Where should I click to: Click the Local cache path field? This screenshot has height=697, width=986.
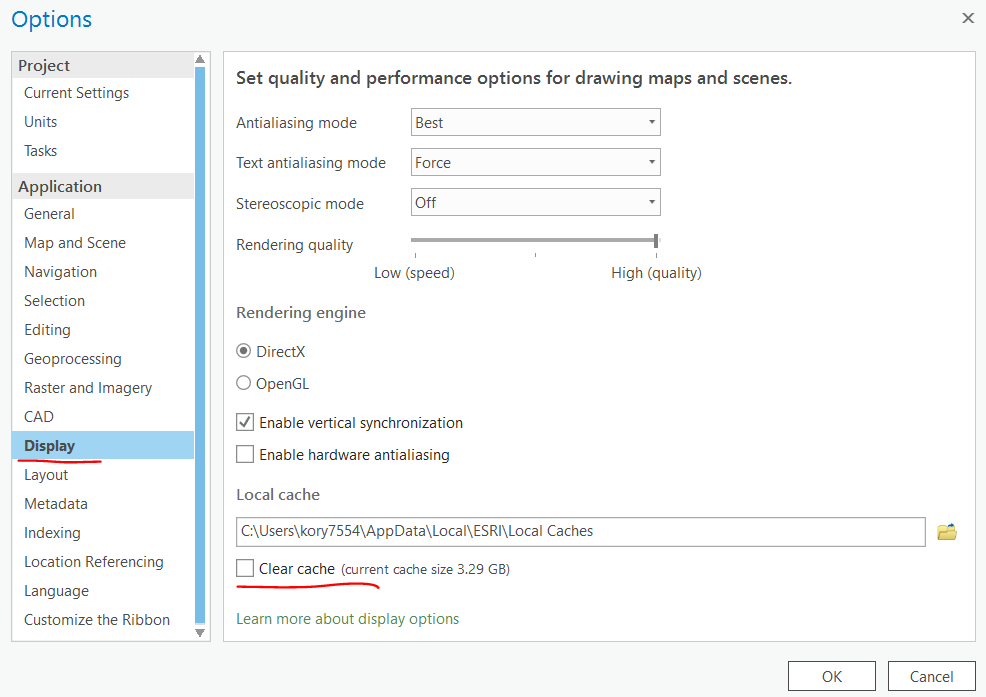[x=580, y=532]
